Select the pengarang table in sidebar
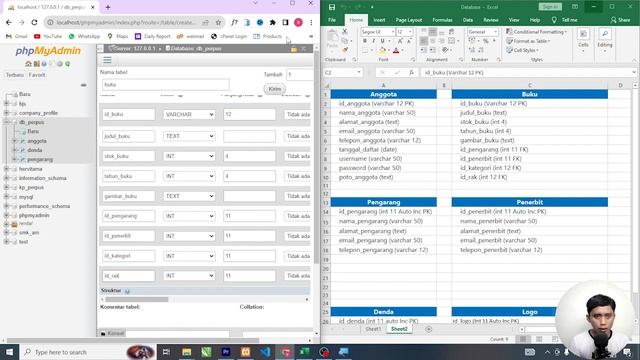This screenshot has height=360, width=640. [x=40, y=160]
